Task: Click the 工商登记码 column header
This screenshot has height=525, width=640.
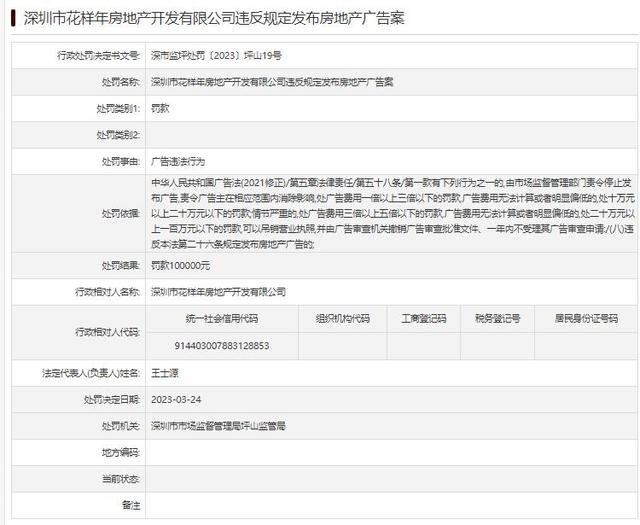Action: (x=424, y=319)
